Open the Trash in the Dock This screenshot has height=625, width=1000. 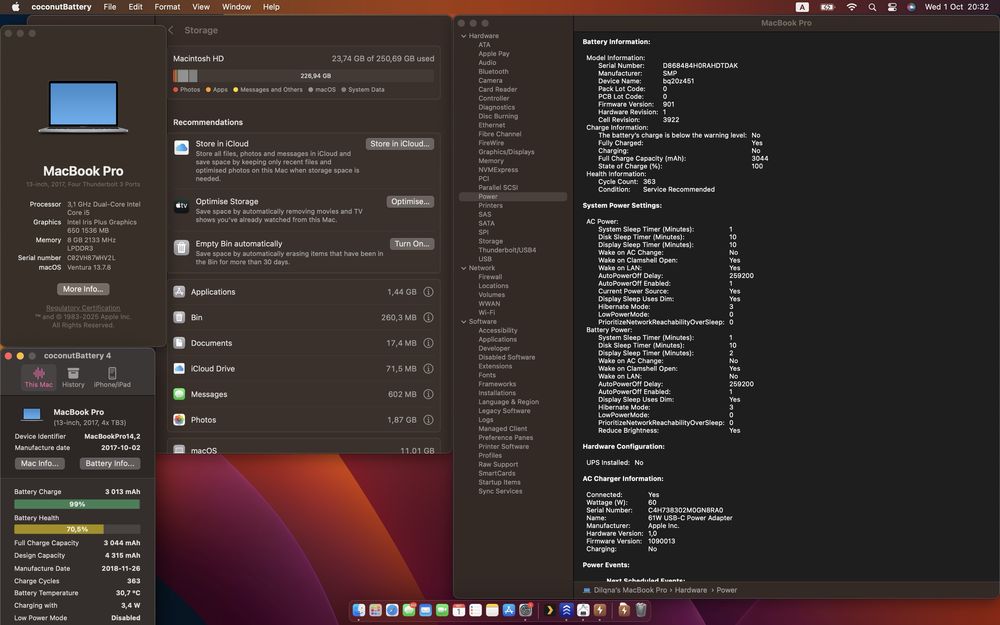[x=640, y=610]
